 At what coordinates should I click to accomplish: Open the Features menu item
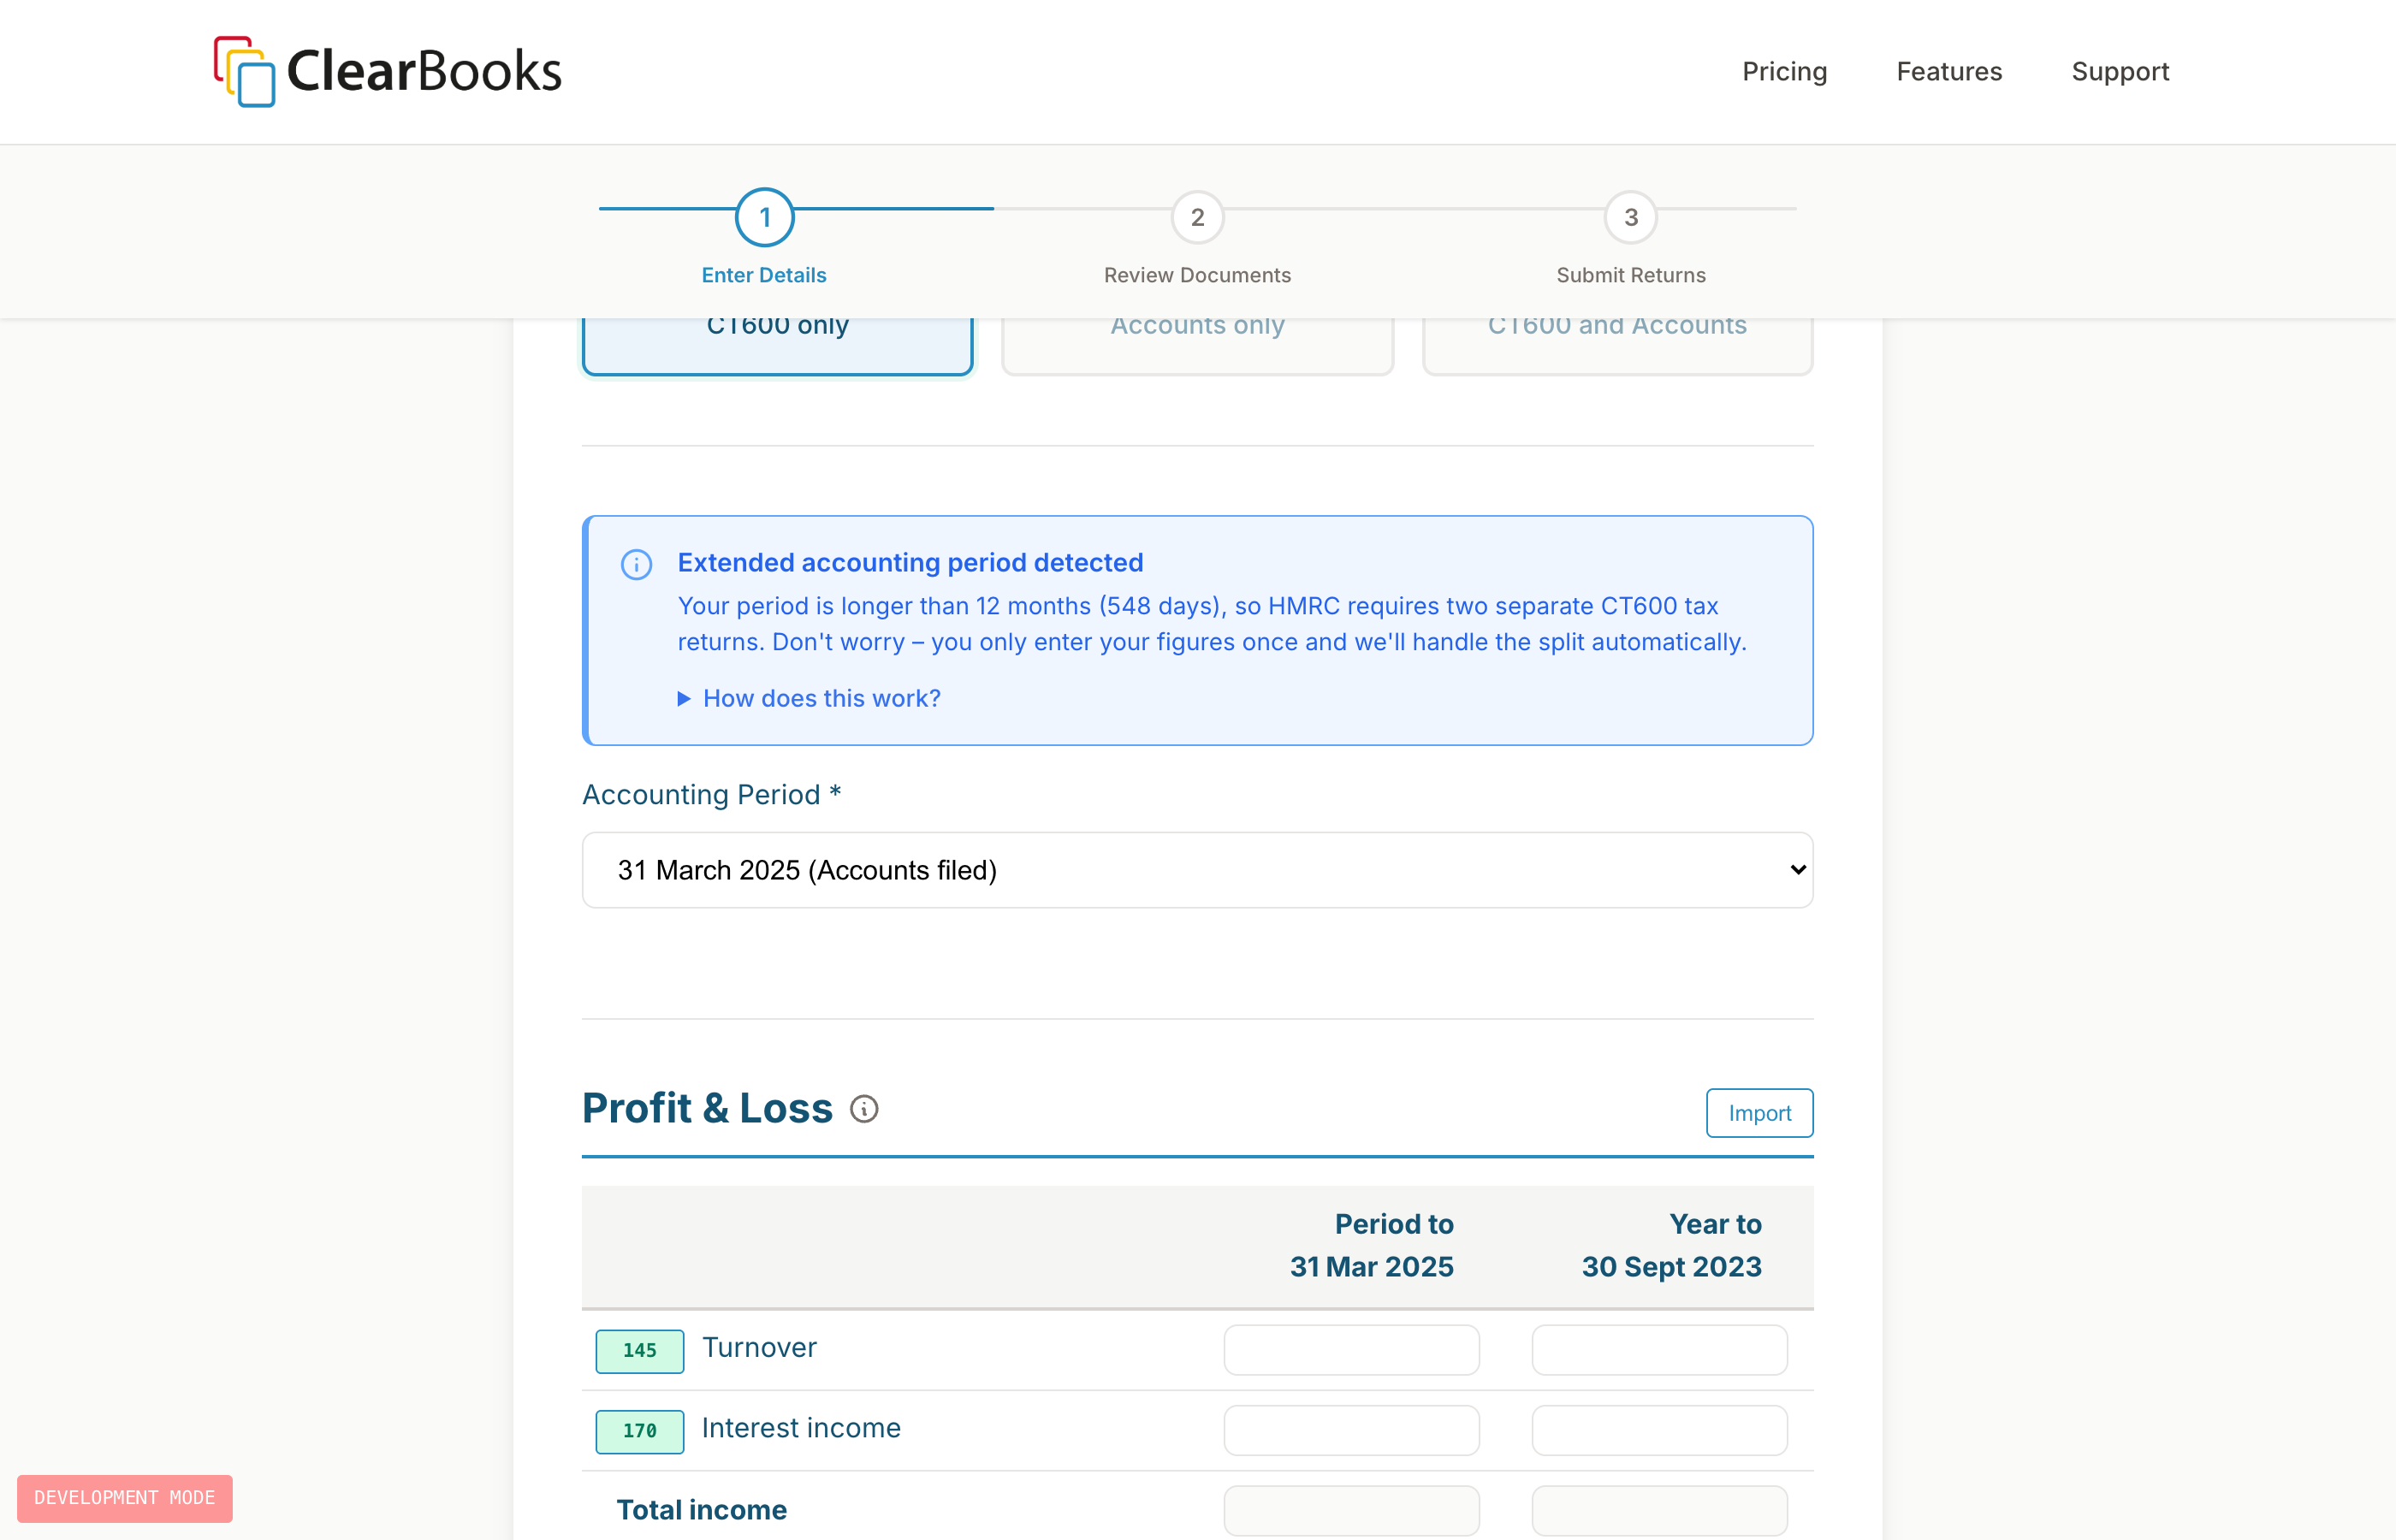tap(1948, 72)
